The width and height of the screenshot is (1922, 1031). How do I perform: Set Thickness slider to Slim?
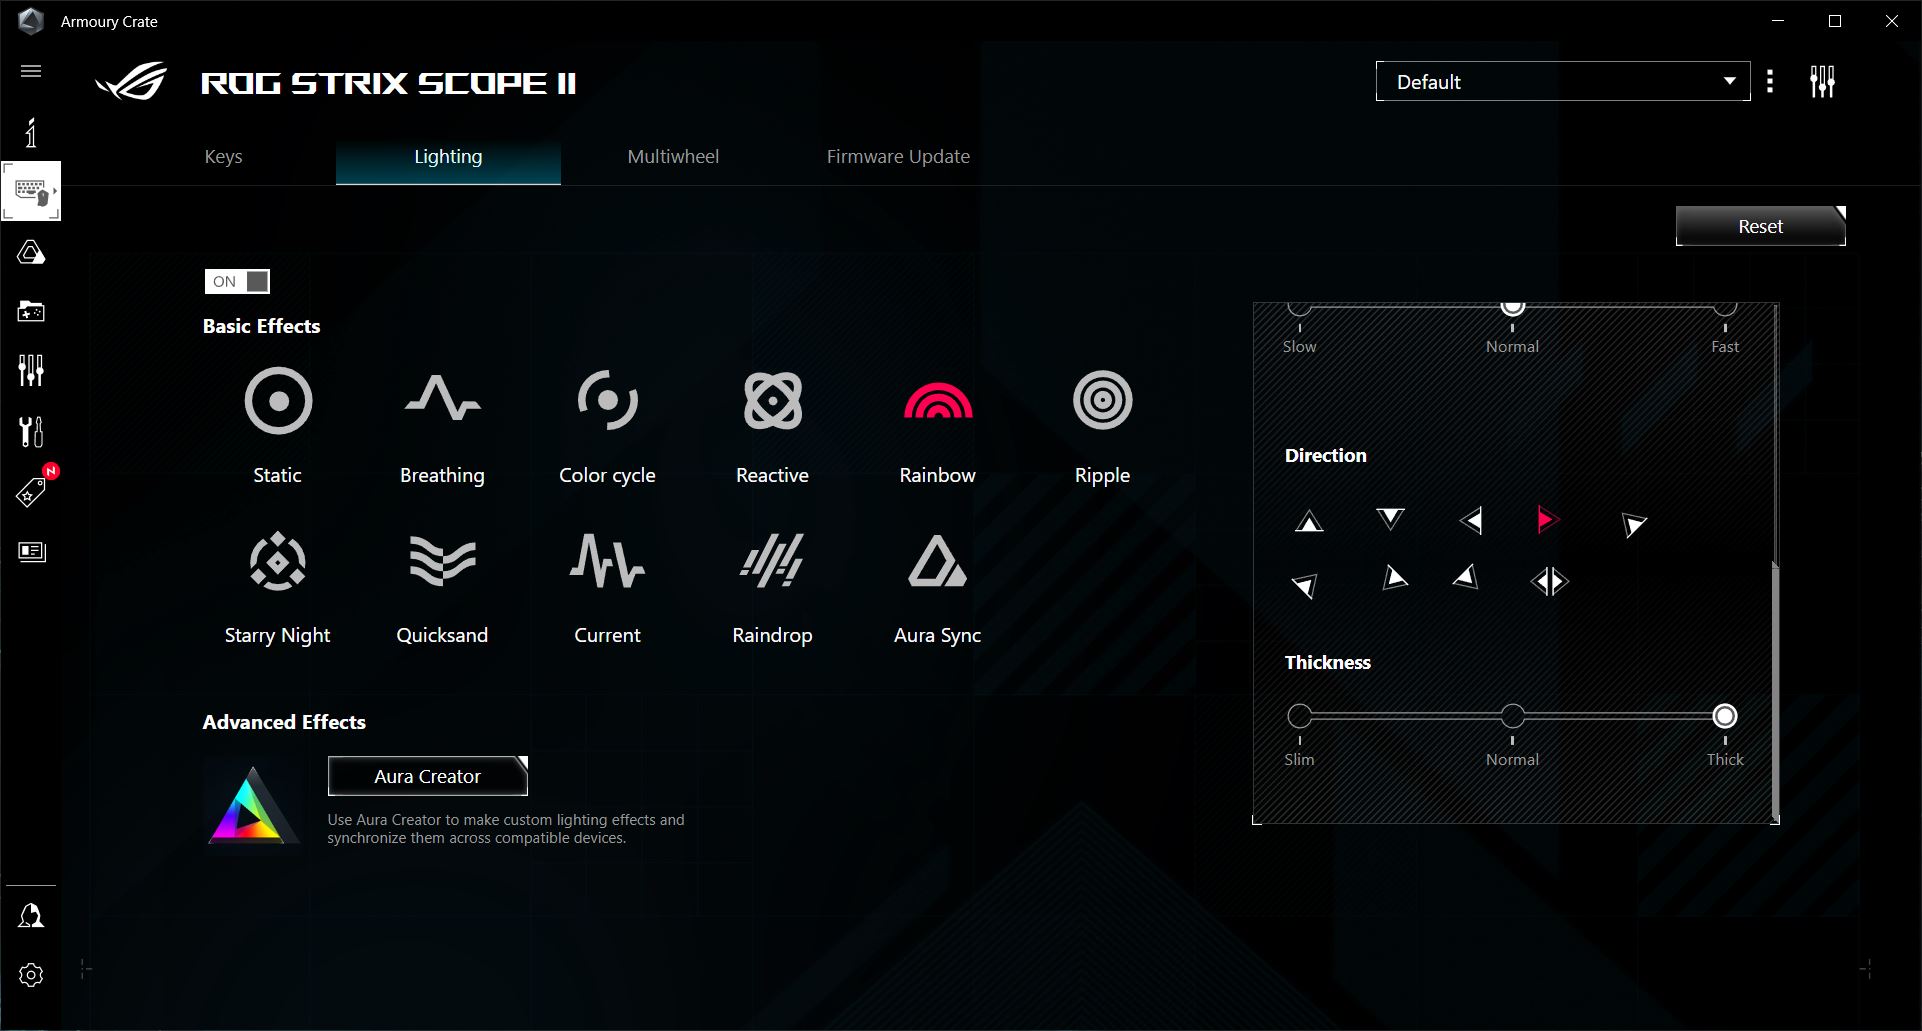[x=1300, y=716]
